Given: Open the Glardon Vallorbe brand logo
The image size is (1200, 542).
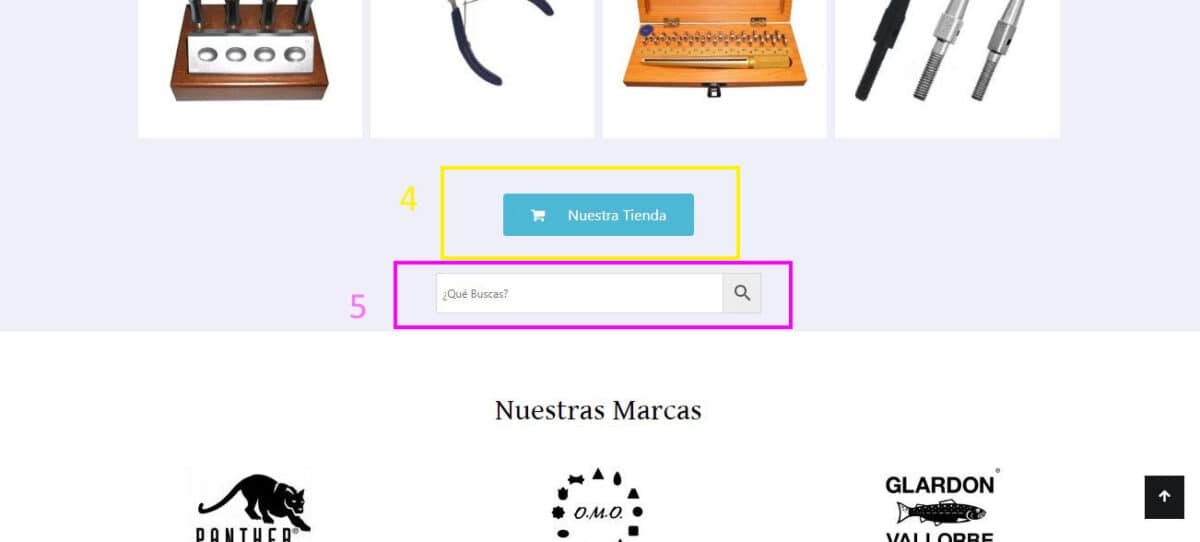Looking at the screenshot, I should [x=942, y=505].
